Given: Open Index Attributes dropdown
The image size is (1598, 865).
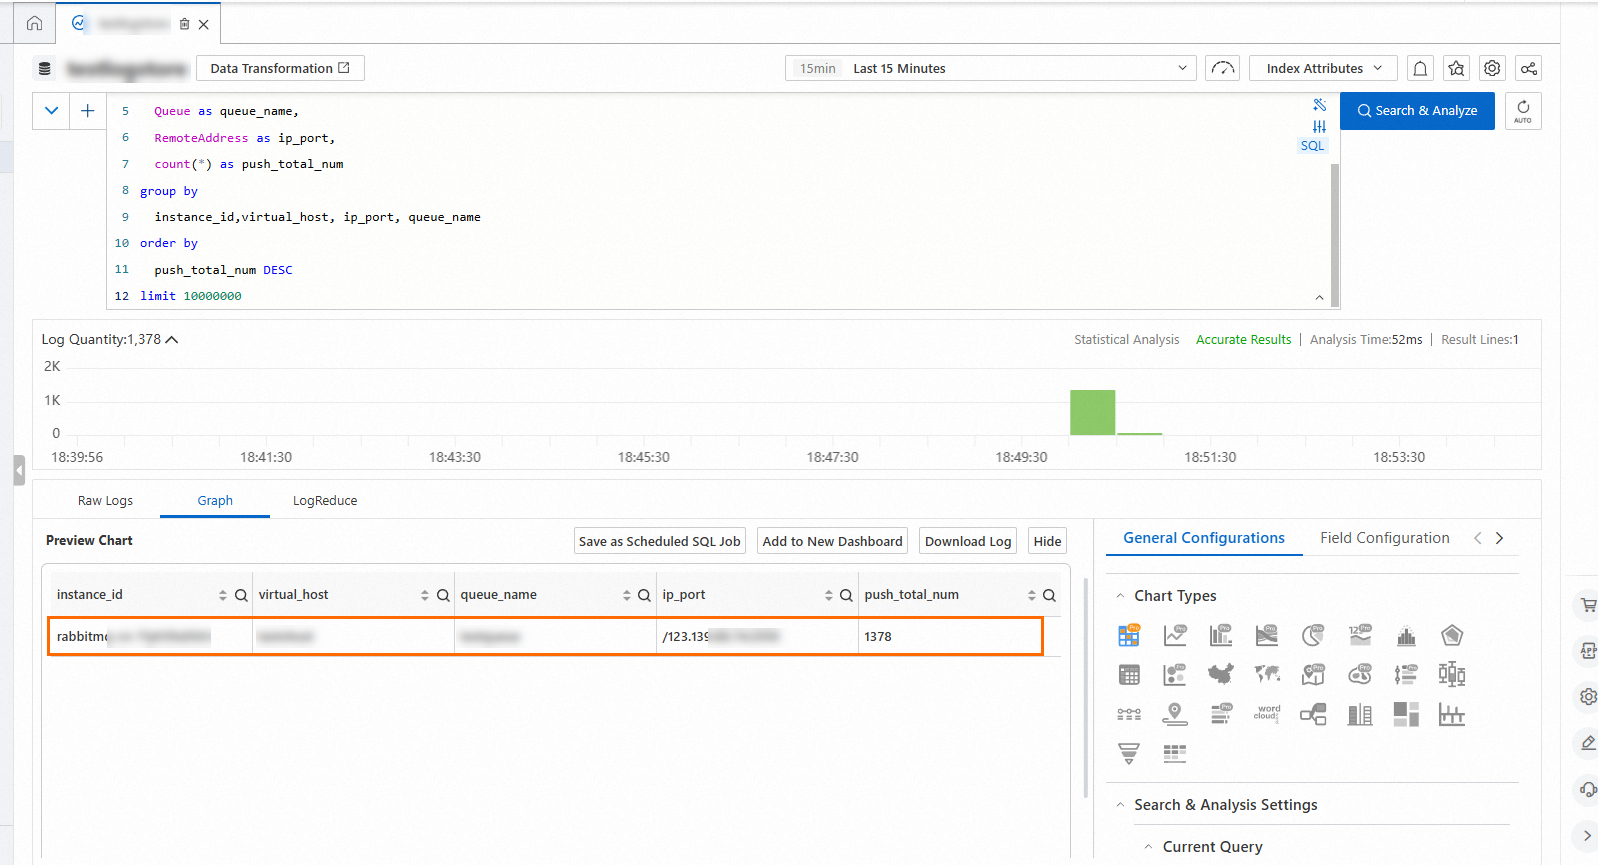Looking at the screenshot, I should tap(1324, 68).
